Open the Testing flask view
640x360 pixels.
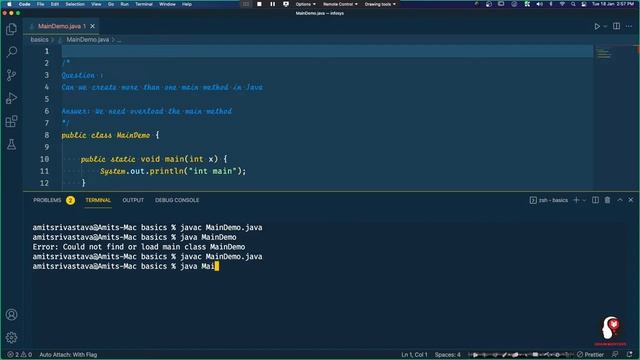(11, 144)
